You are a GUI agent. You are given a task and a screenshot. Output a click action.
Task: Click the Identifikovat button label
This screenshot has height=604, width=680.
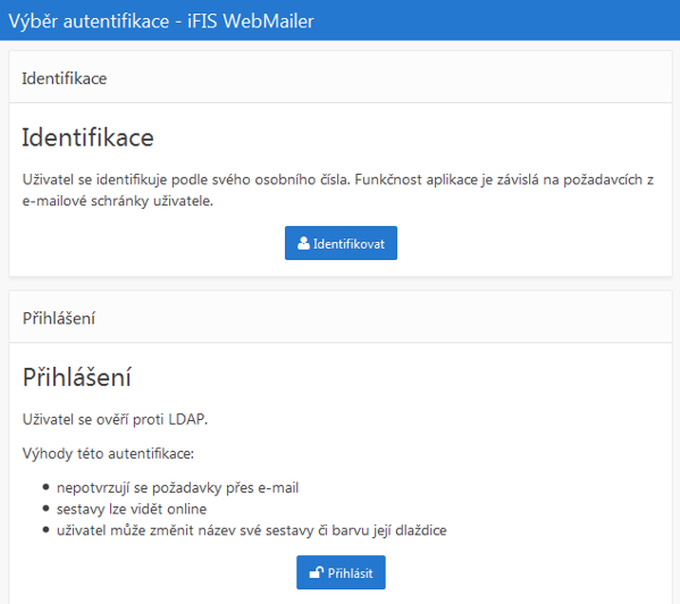[349, 244]
